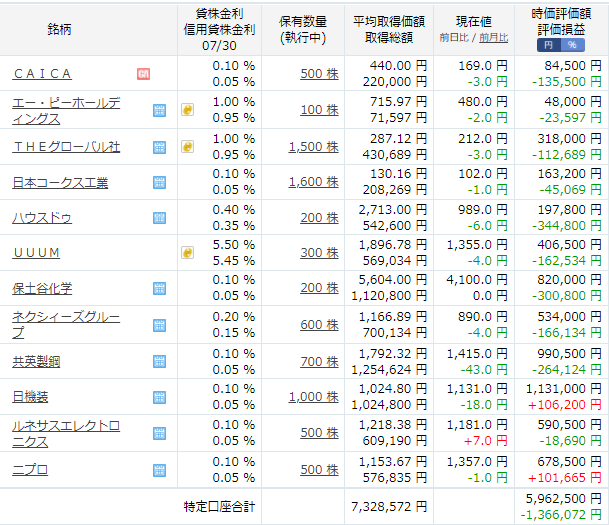Image resolution: width=609 pixels, height=525 pixels.
Task: Open the 日本コークス工業 stock link
Action: tap(60, 183)
